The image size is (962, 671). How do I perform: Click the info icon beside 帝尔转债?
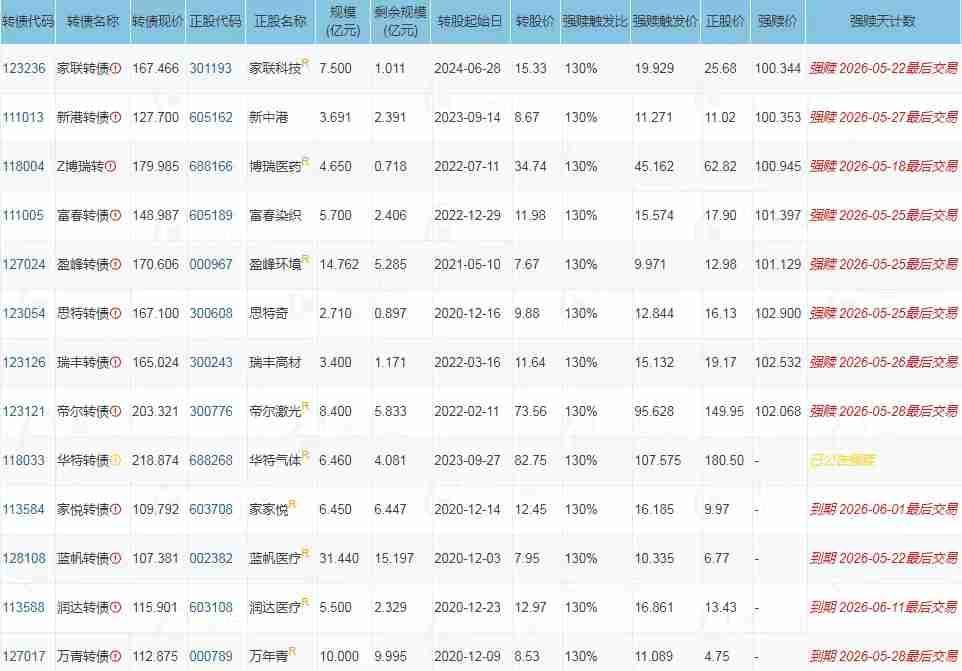[x=116, y=412]
